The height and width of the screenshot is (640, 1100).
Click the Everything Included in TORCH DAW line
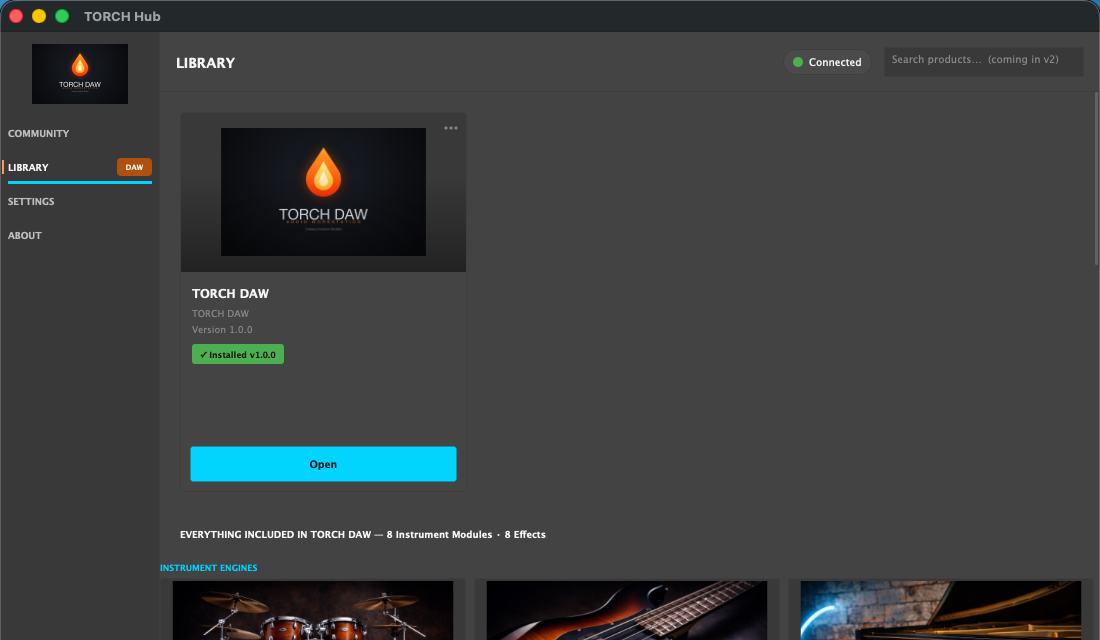[x=363, y=535]
